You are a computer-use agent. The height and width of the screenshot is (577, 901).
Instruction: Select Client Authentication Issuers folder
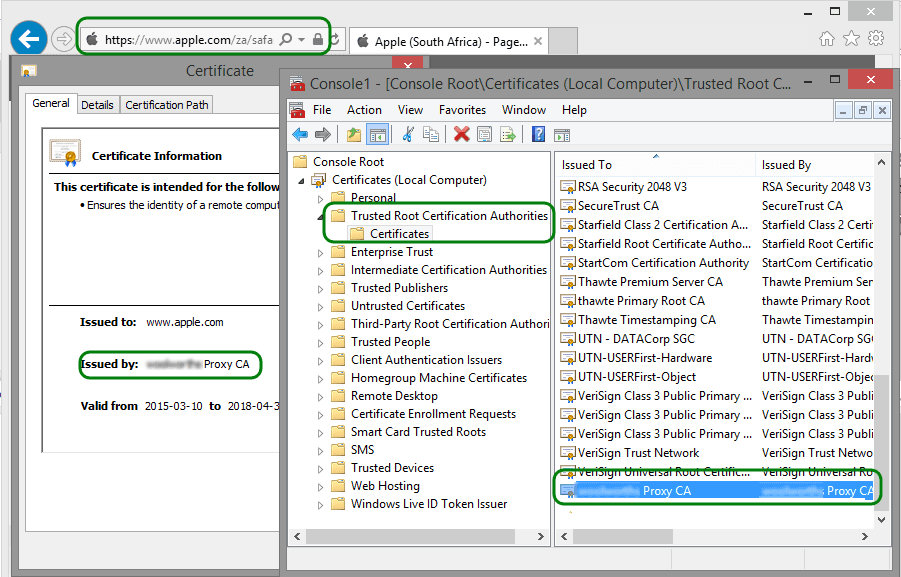click(426, 360)
